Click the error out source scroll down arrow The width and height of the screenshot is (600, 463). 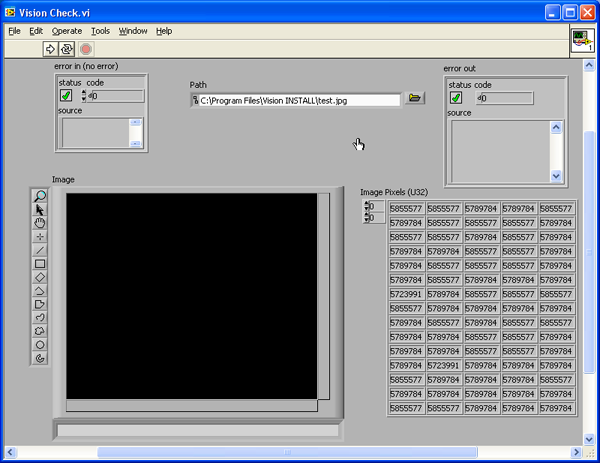click(x=556, y=176)
